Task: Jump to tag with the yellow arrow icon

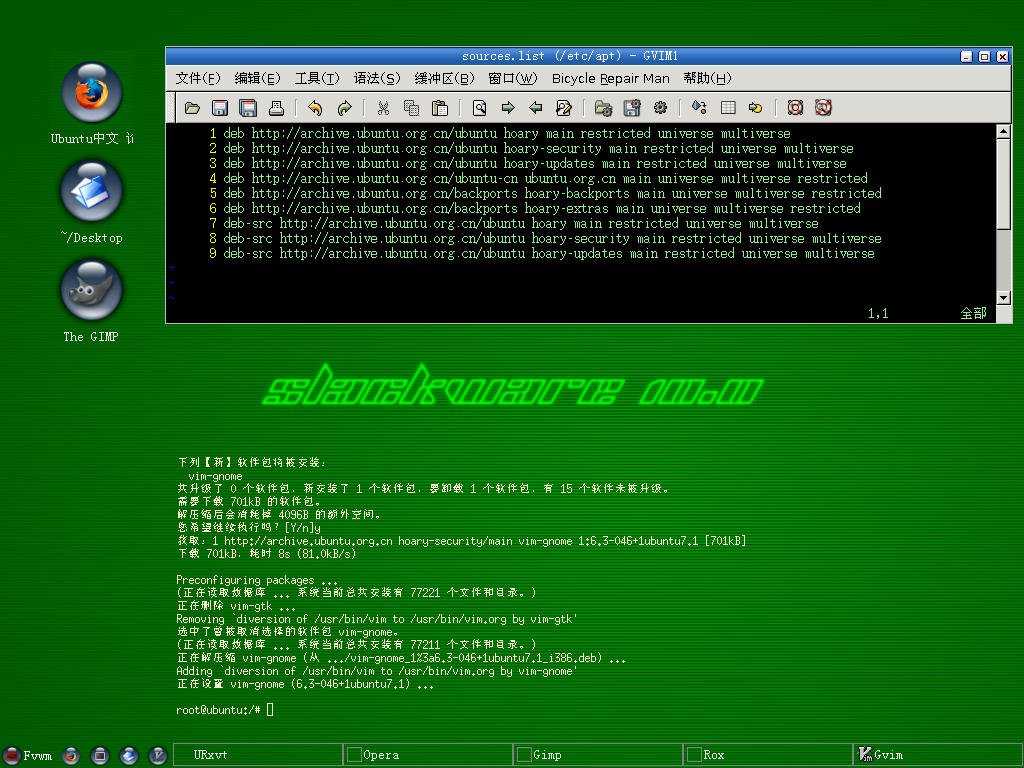Action: click(756, 108)
